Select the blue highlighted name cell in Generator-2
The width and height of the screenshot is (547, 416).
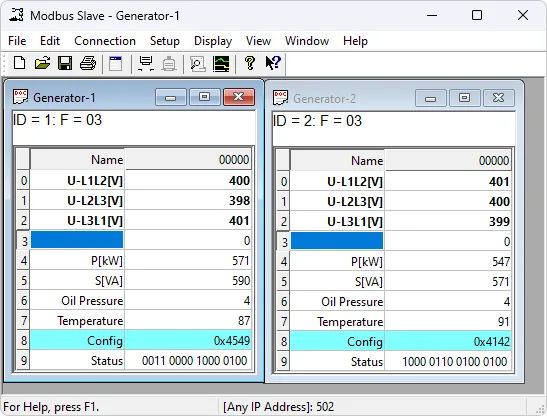point(337,241)
